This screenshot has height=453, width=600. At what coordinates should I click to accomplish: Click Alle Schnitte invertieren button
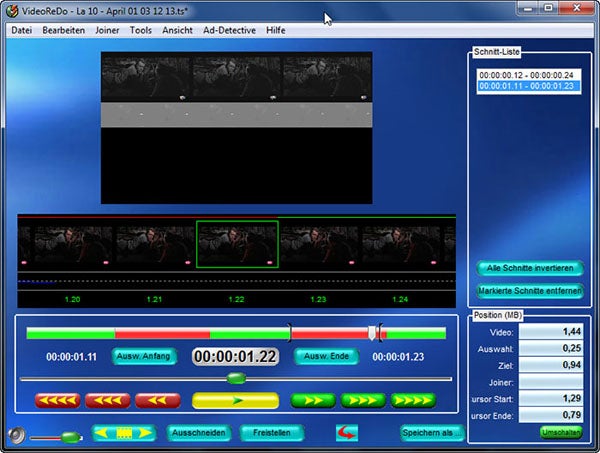tap(530, 268)
